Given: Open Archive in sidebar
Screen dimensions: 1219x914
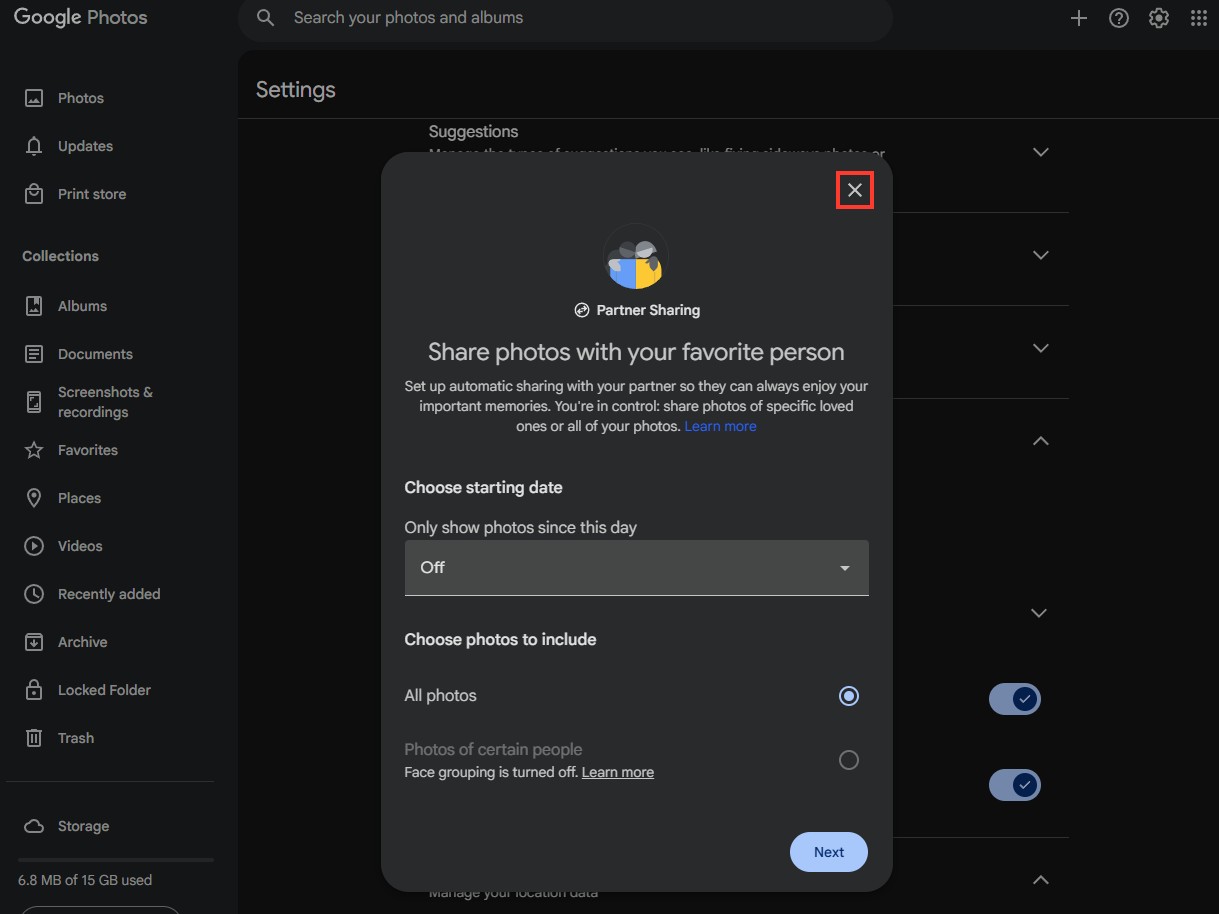Looking at the screenshot, I should [x=82, y=642].
